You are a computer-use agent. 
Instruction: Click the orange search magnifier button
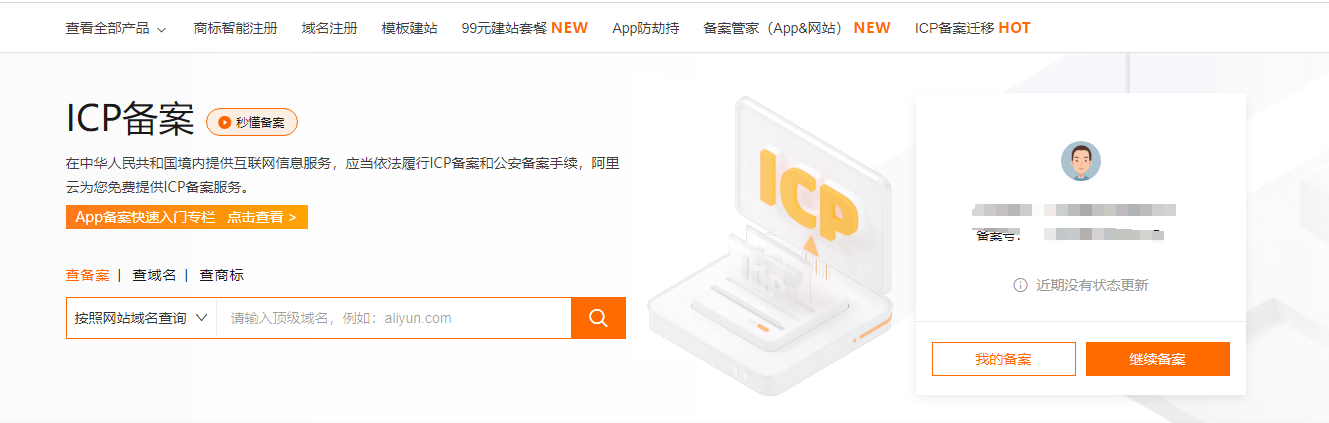coord(598,318)
